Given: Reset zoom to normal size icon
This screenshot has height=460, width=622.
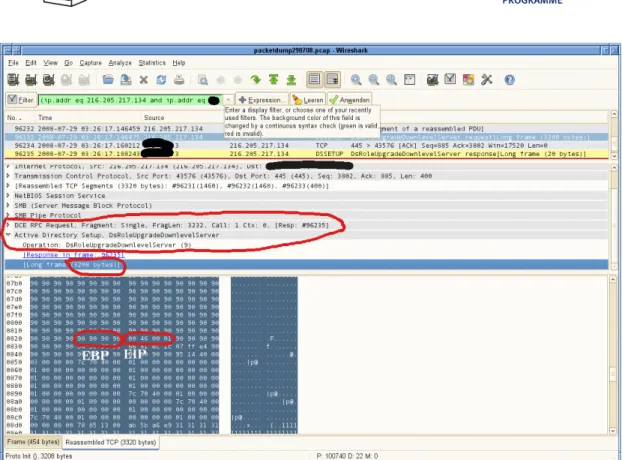Looking at the screenshot, I should point(392,80).
